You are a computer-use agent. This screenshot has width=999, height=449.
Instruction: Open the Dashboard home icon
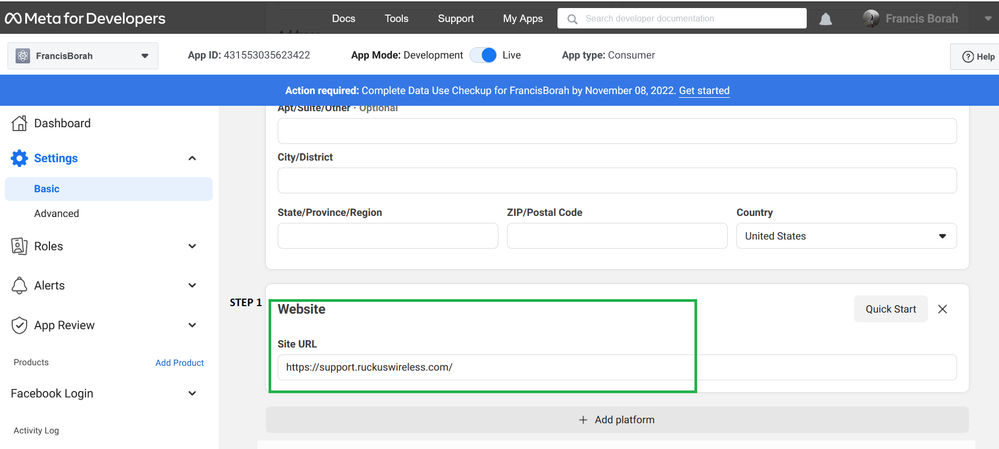tap(18, 123)
